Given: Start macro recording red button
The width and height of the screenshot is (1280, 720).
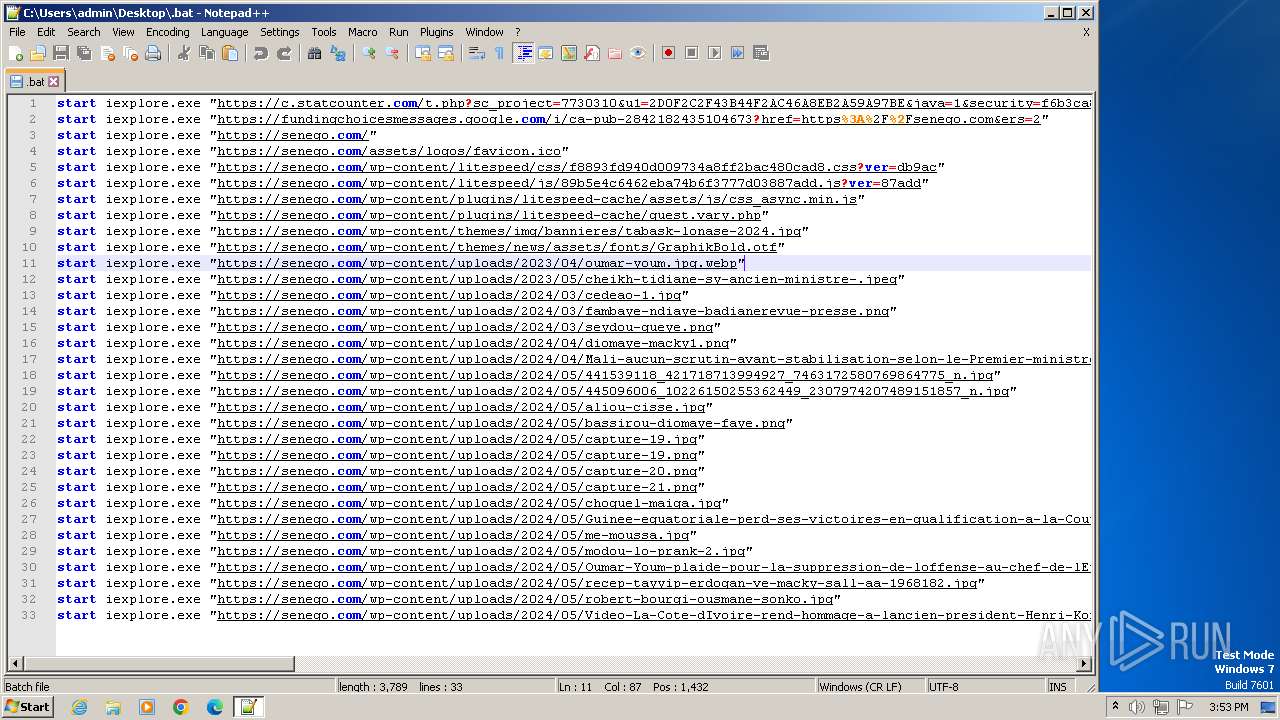Looking at the screenshot, I should [x=669, y=53].
